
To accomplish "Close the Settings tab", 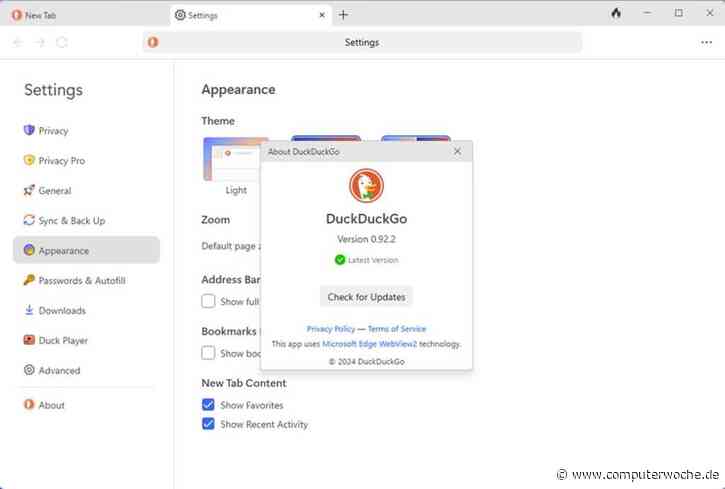I will 322,15.
